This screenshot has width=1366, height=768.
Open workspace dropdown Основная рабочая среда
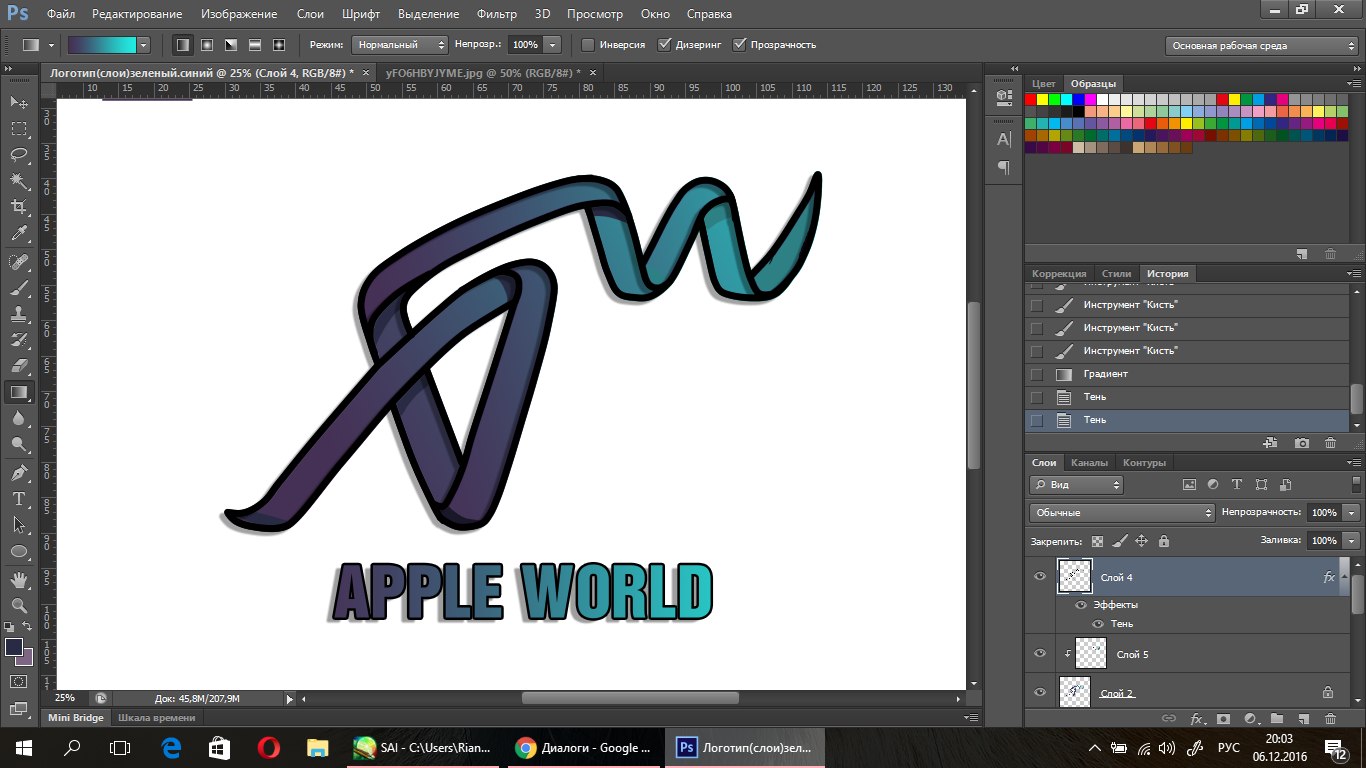pyautogui.click(x=1262, y=45)
